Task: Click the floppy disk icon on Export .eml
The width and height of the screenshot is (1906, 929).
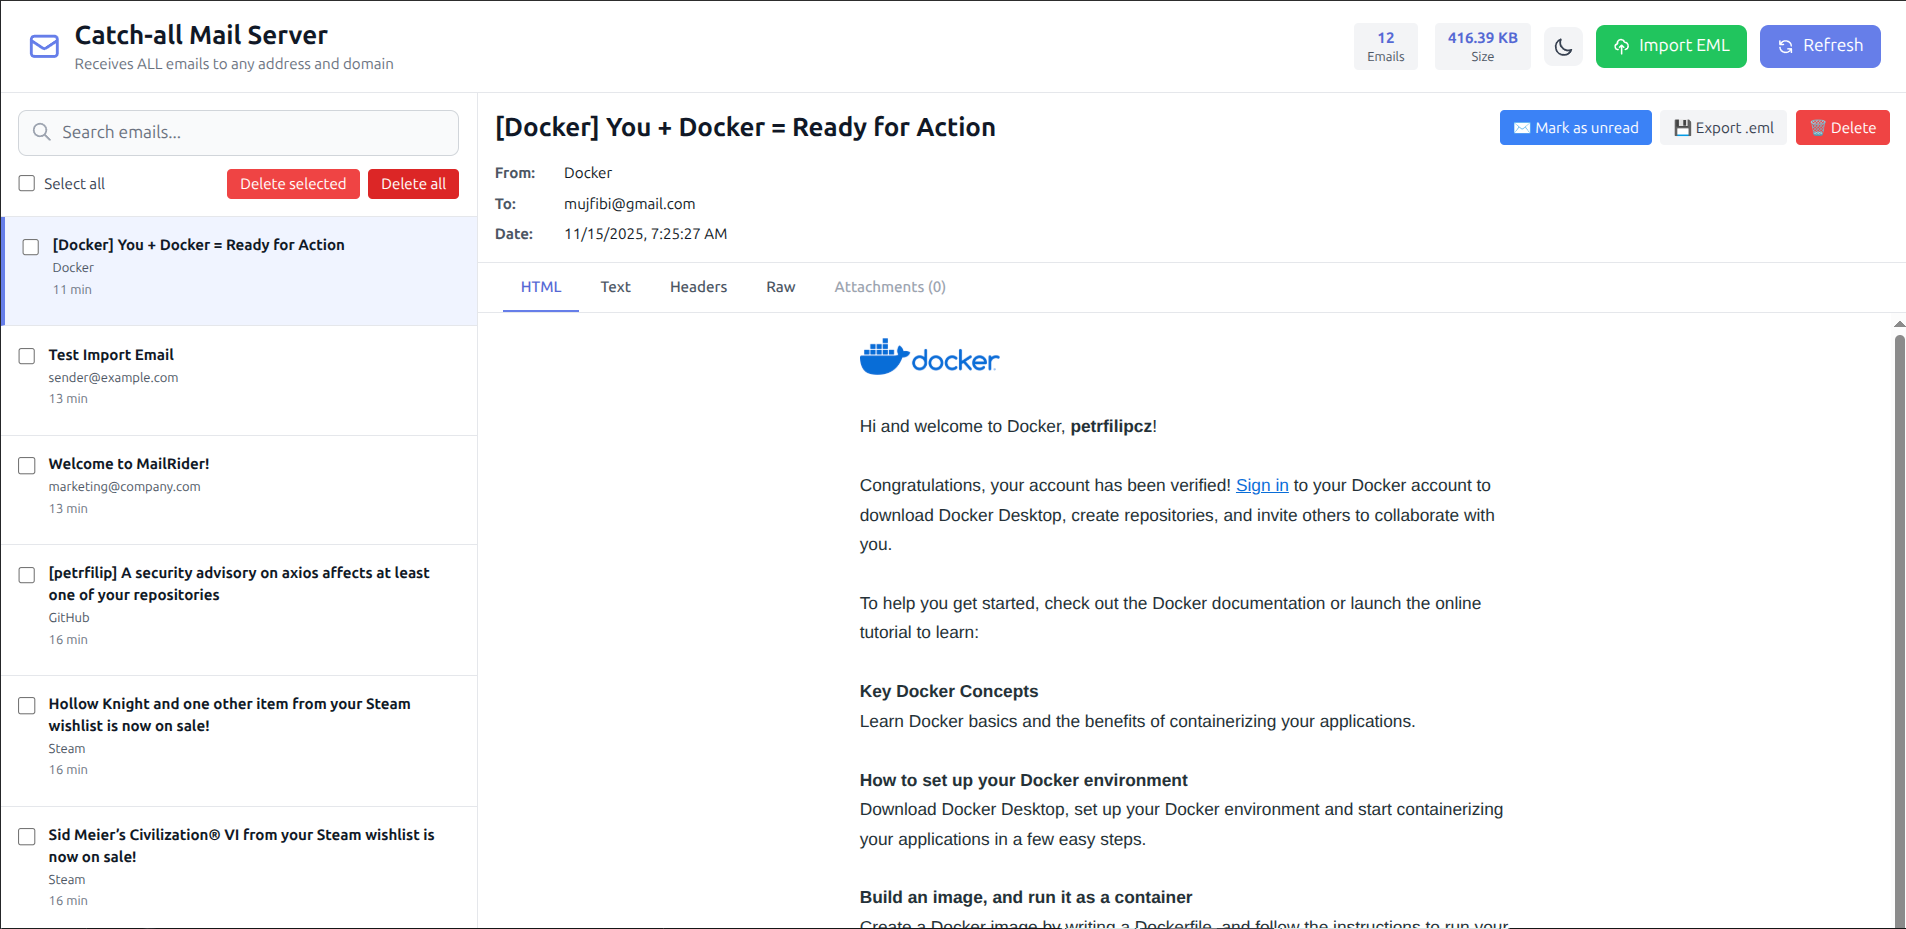Action: 1681,127
